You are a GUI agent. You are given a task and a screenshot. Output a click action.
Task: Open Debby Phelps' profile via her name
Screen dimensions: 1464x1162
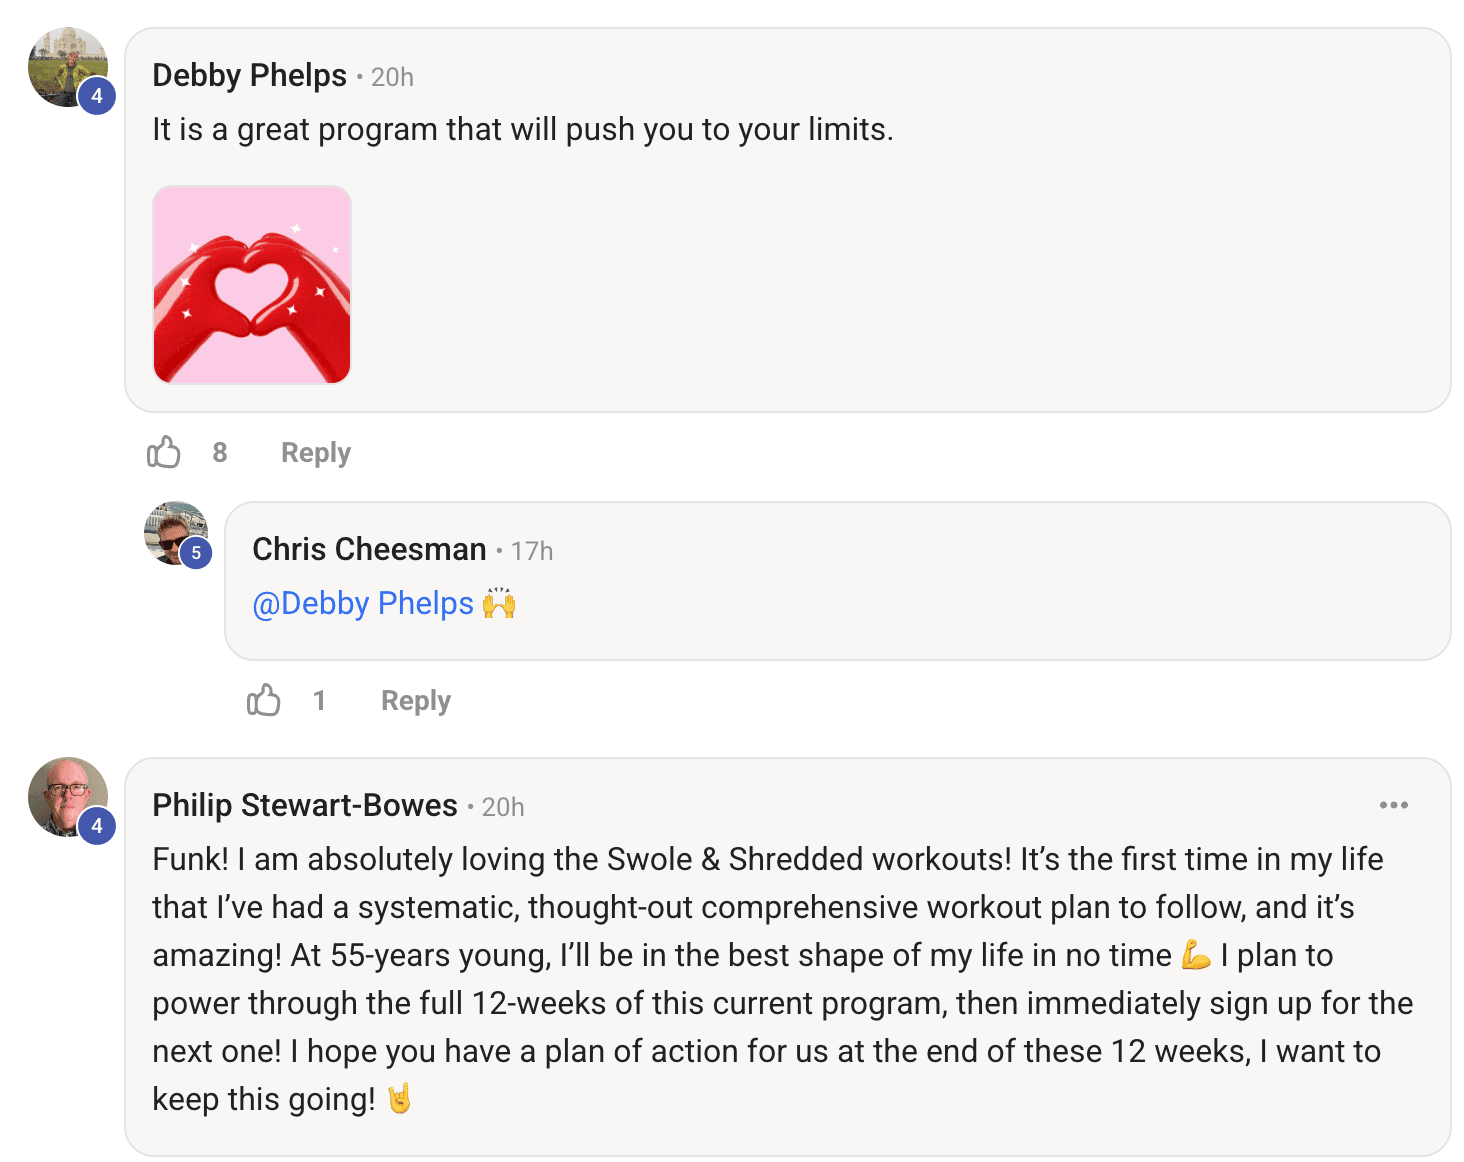click(249, 76)
